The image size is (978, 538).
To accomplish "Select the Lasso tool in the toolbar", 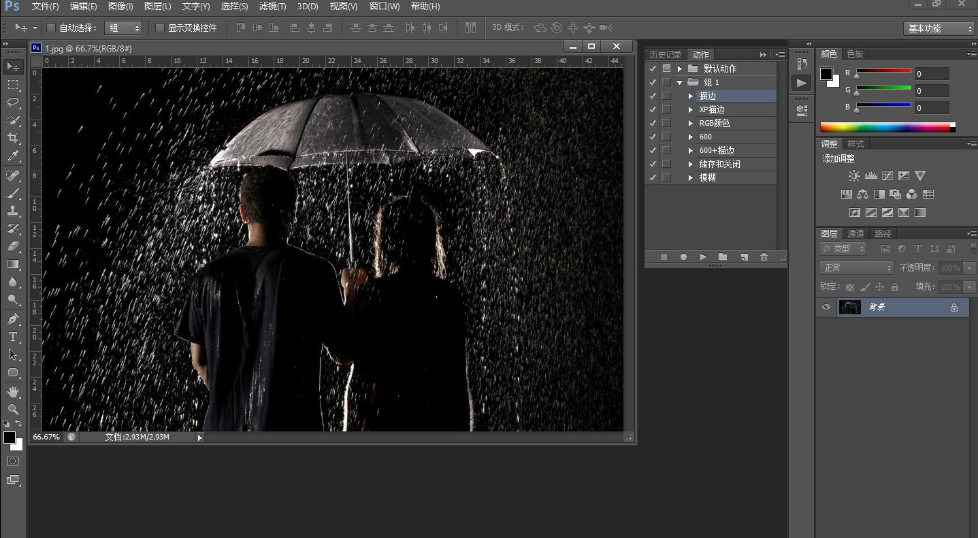I will (x=14, y=102).
